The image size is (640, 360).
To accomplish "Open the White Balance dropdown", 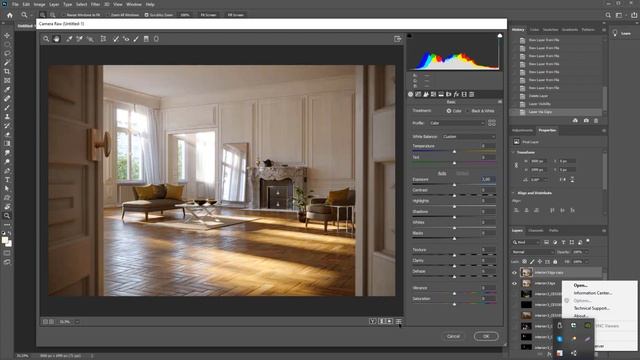I will (469, 137).
